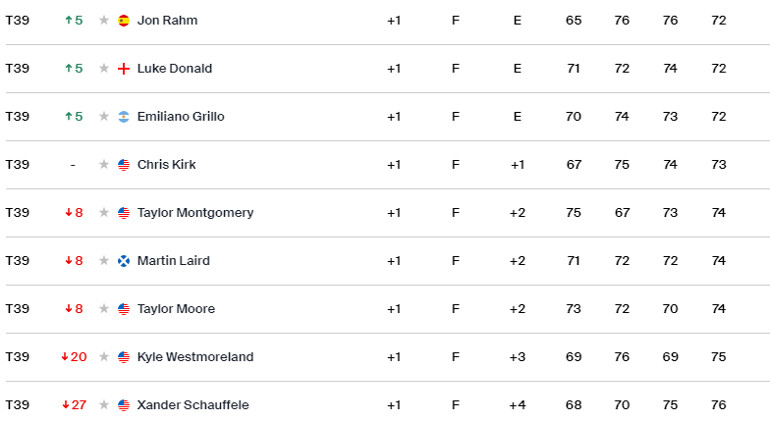The height and width of the screenshot is (422, 770).
Task: Select Martin Laird's player name
Action: 173,260
